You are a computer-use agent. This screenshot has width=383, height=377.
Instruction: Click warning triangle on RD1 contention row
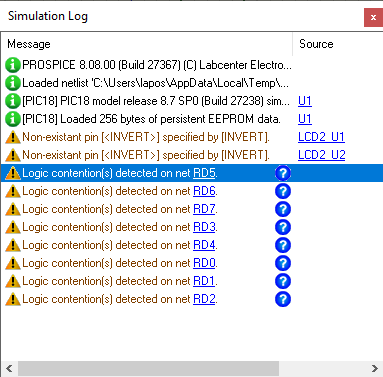tap(13, 281)
